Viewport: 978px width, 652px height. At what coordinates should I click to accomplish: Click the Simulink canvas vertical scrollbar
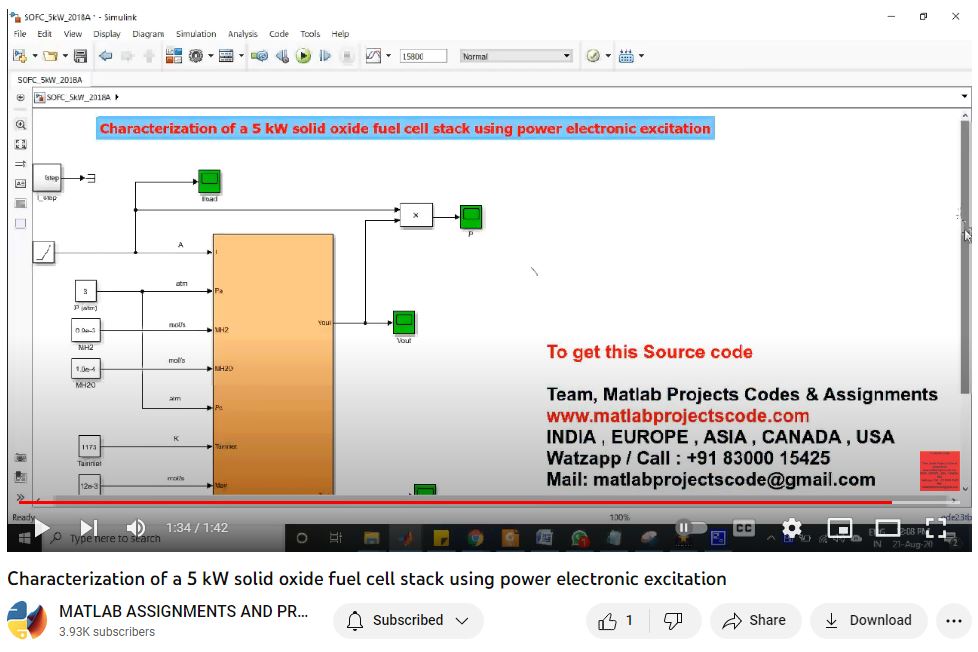(x=965, y=257)
